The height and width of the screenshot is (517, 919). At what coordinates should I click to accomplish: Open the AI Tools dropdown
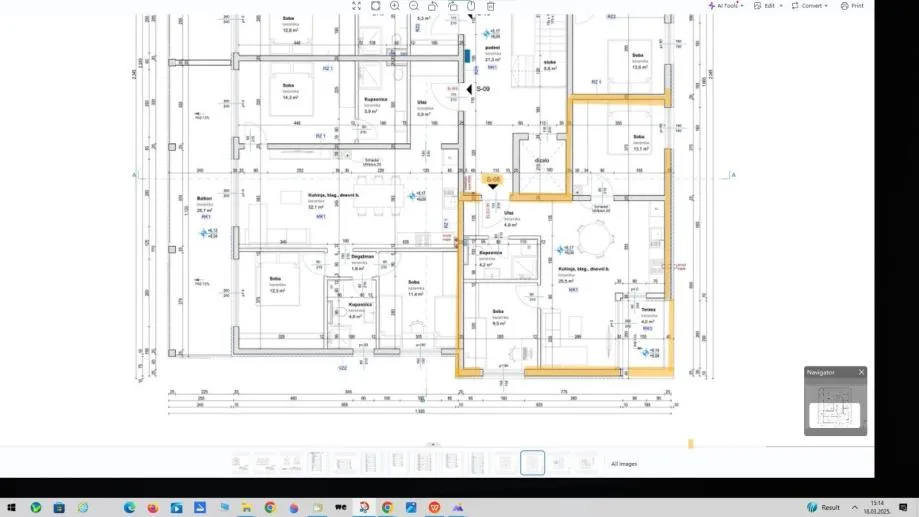(726, 6)
